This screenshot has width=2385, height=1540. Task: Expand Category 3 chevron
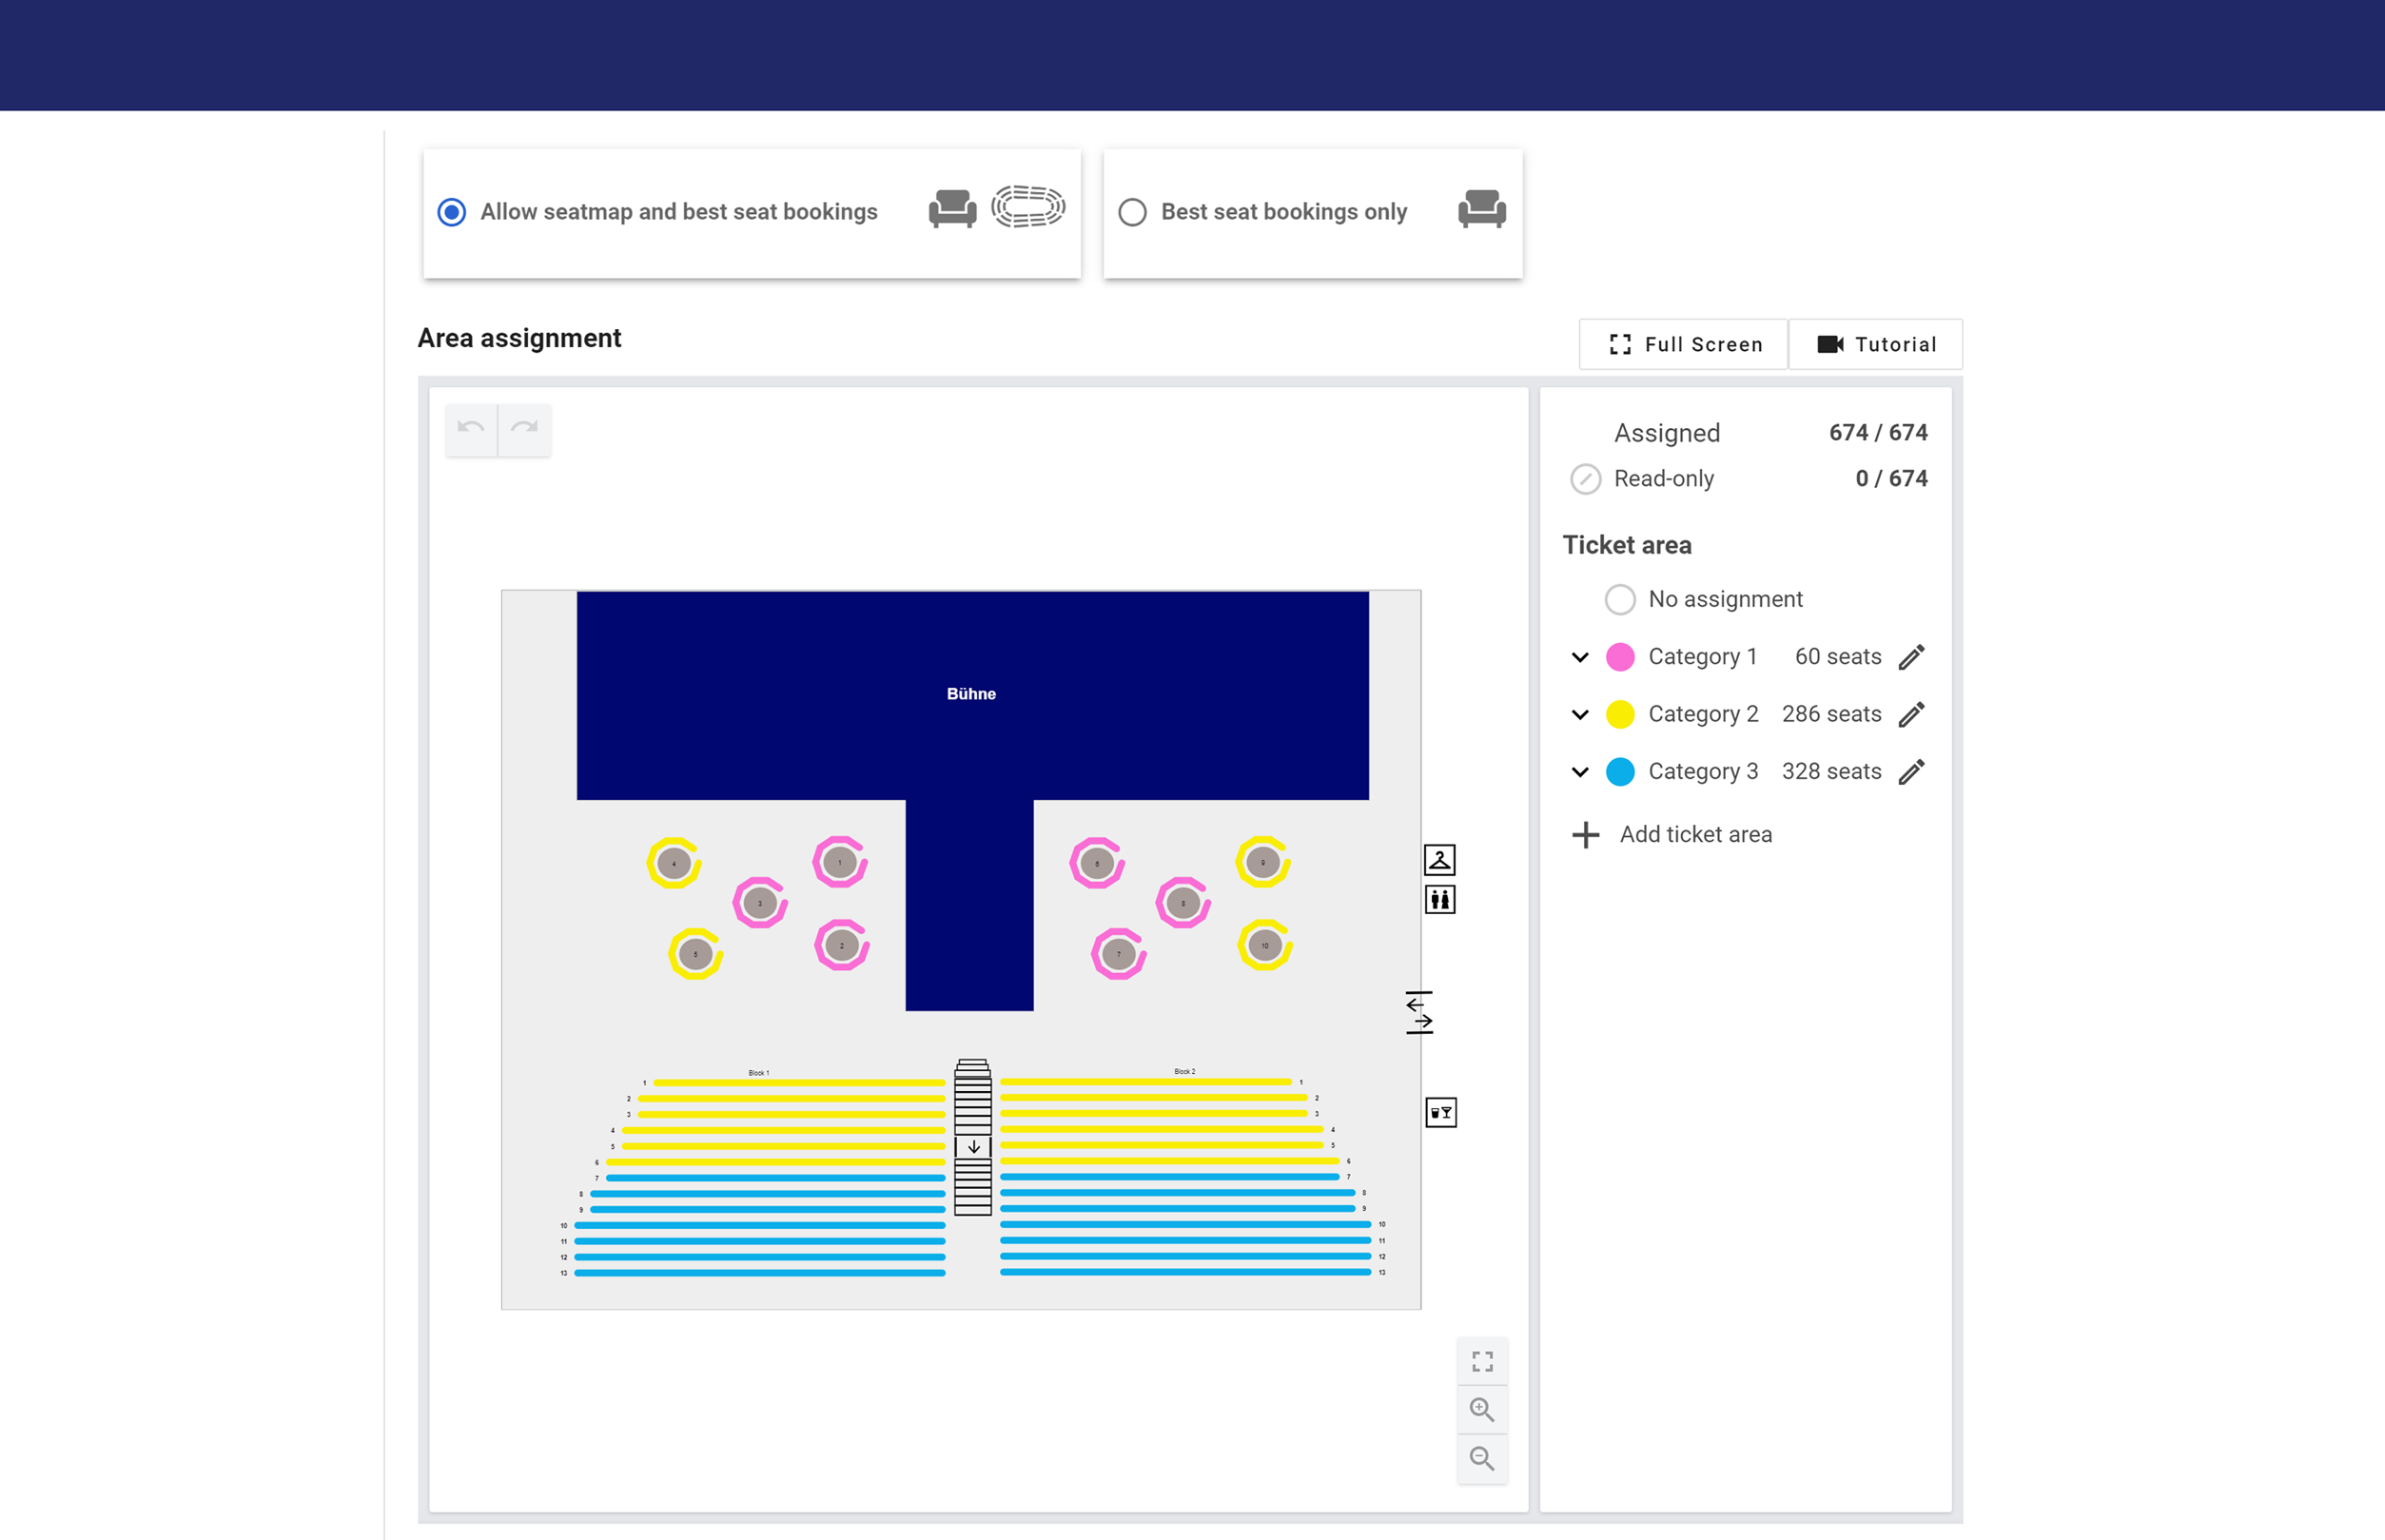pos(1580,772)
